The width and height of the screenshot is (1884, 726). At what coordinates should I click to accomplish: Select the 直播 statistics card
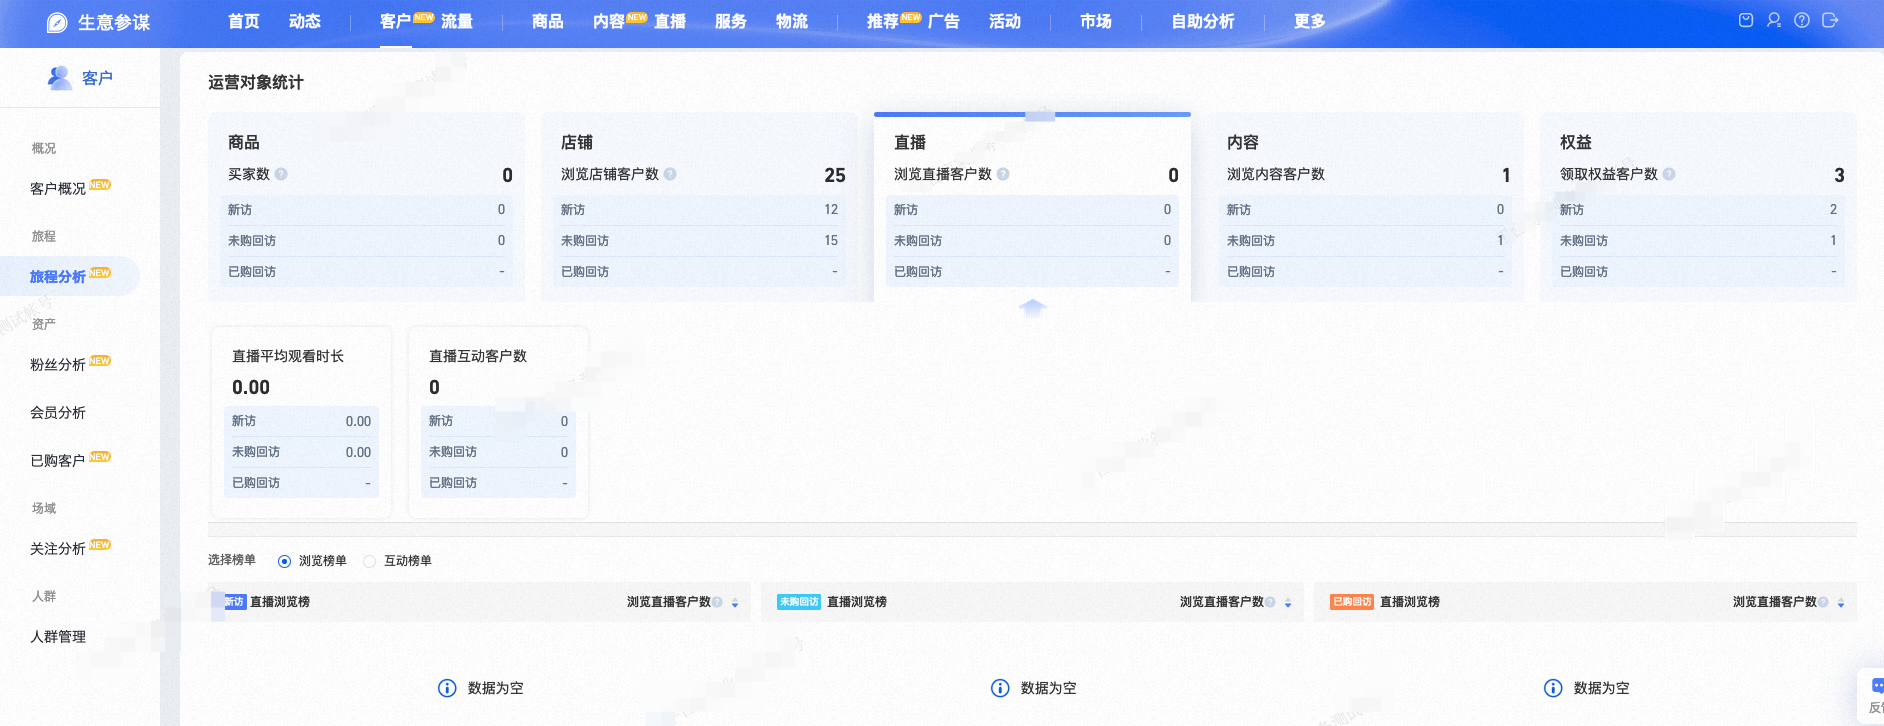pyautogui.click(x=1032, y=207)
